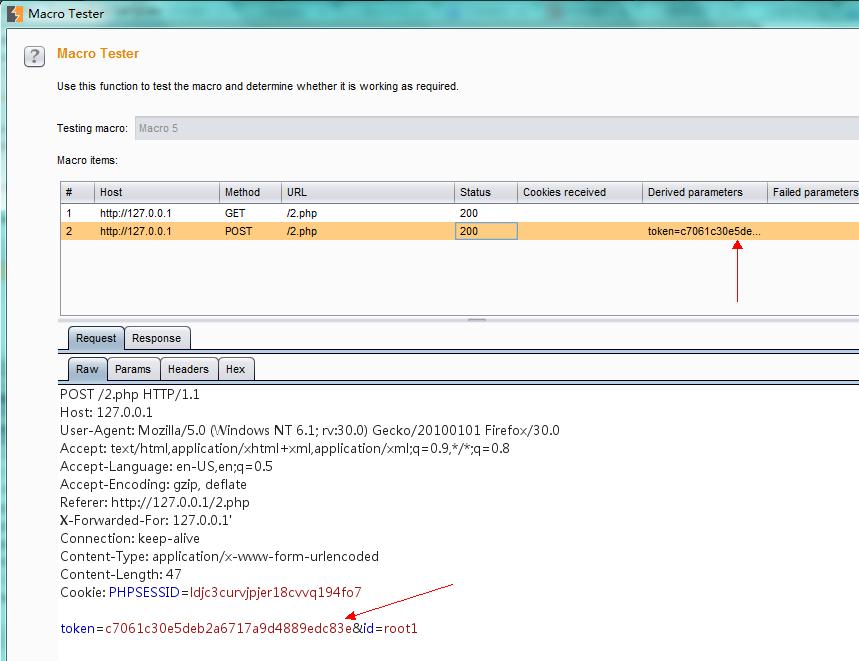This screenshot has width=859, height=661.
Task: Switch to the Response tab
Action: pyautogui.click(x=156, y=338)
